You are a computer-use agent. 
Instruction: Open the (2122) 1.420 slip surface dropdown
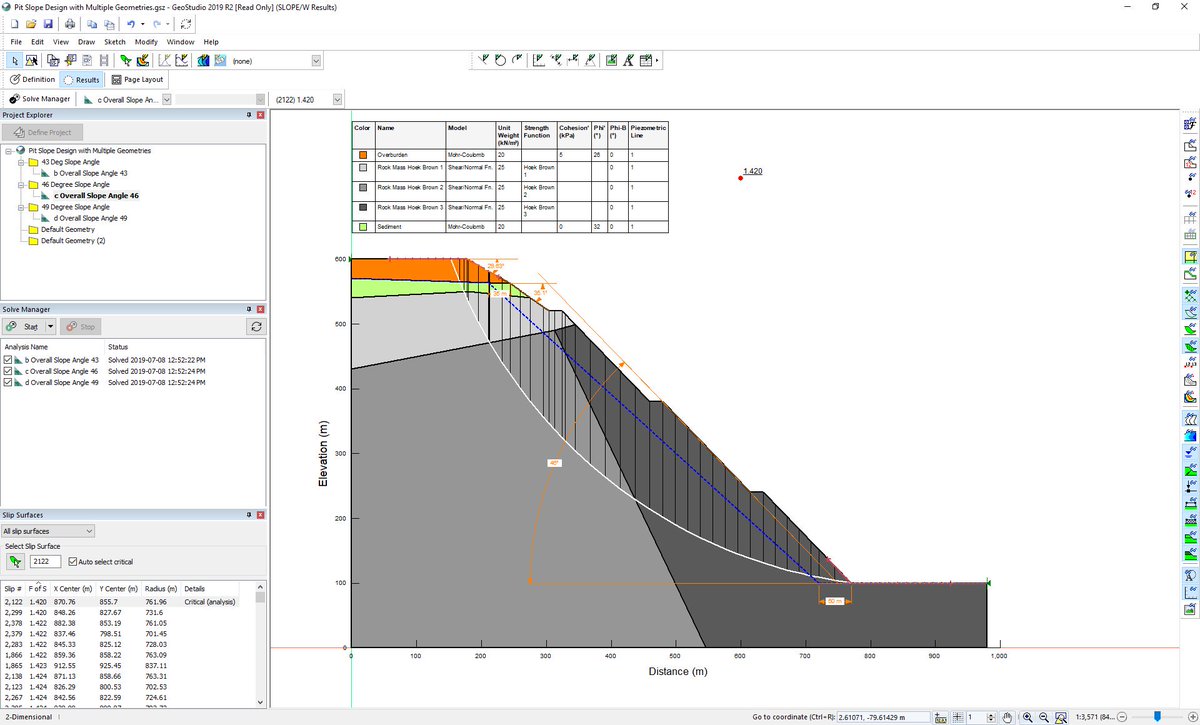pos(336,98)
